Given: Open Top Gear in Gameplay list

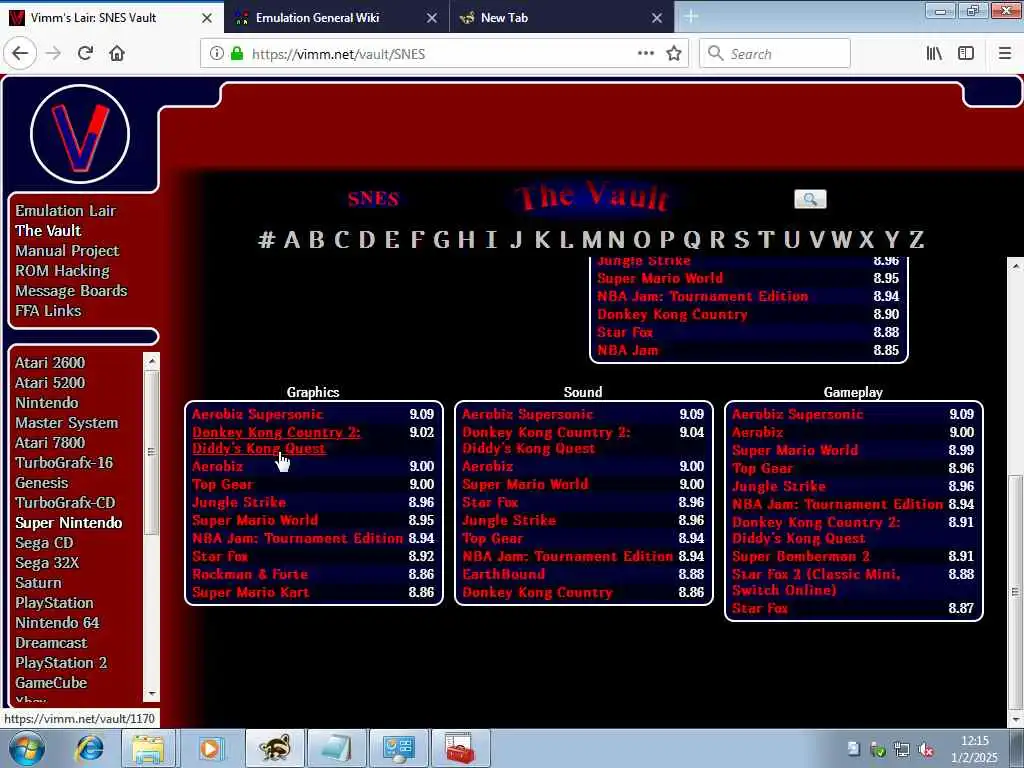Looking at the screenshot, I should pos(762,468).
